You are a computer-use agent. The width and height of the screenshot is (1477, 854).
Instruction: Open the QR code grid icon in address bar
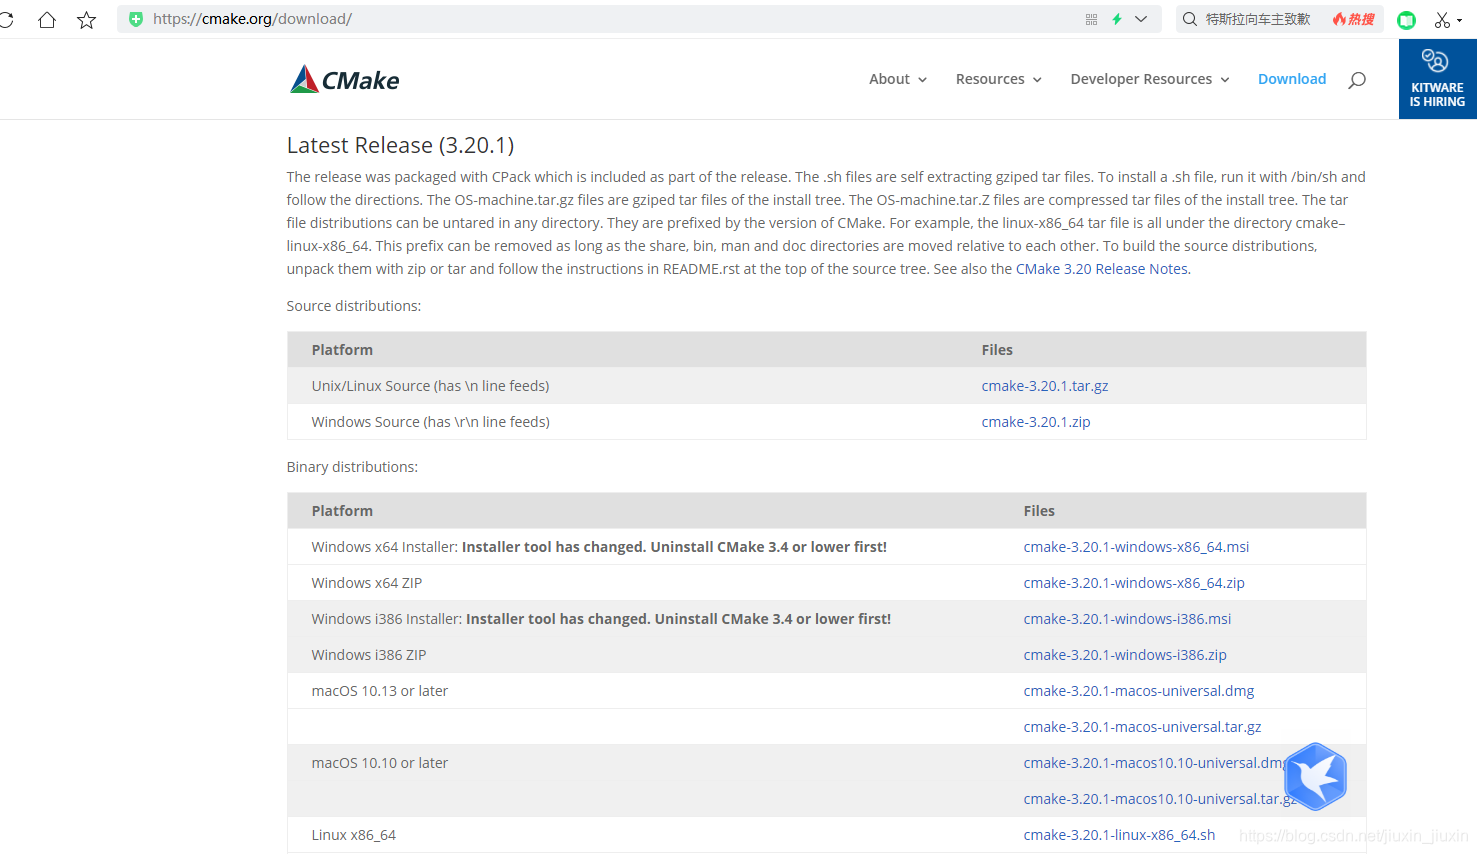pyautogui.click(x=1091, y=19)
